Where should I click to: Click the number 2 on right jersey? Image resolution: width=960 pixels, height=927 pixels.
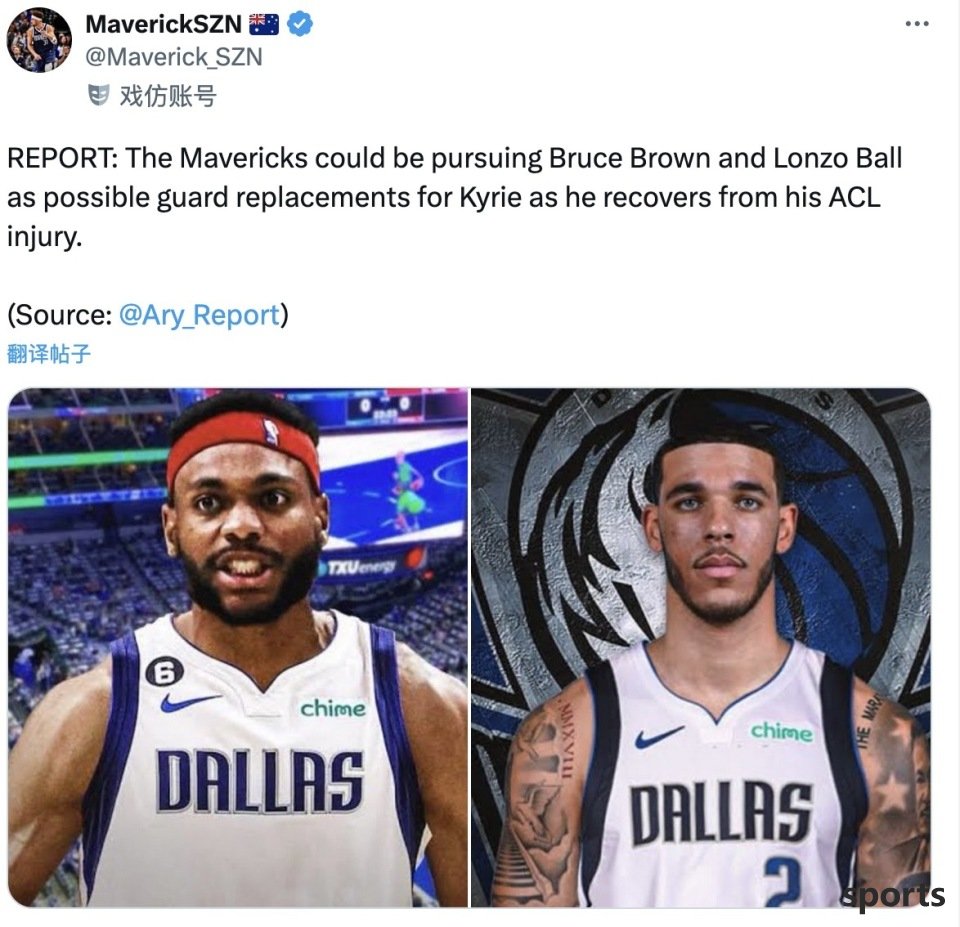tap(783, 880)
